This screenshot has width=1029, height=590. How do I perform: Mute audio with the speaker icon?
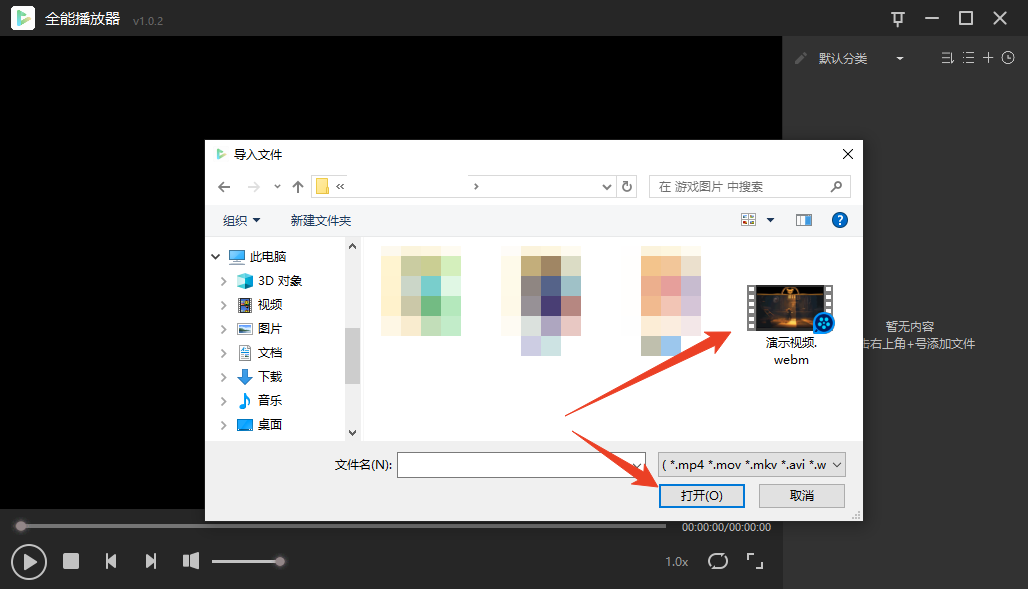[x=191, y=561]
